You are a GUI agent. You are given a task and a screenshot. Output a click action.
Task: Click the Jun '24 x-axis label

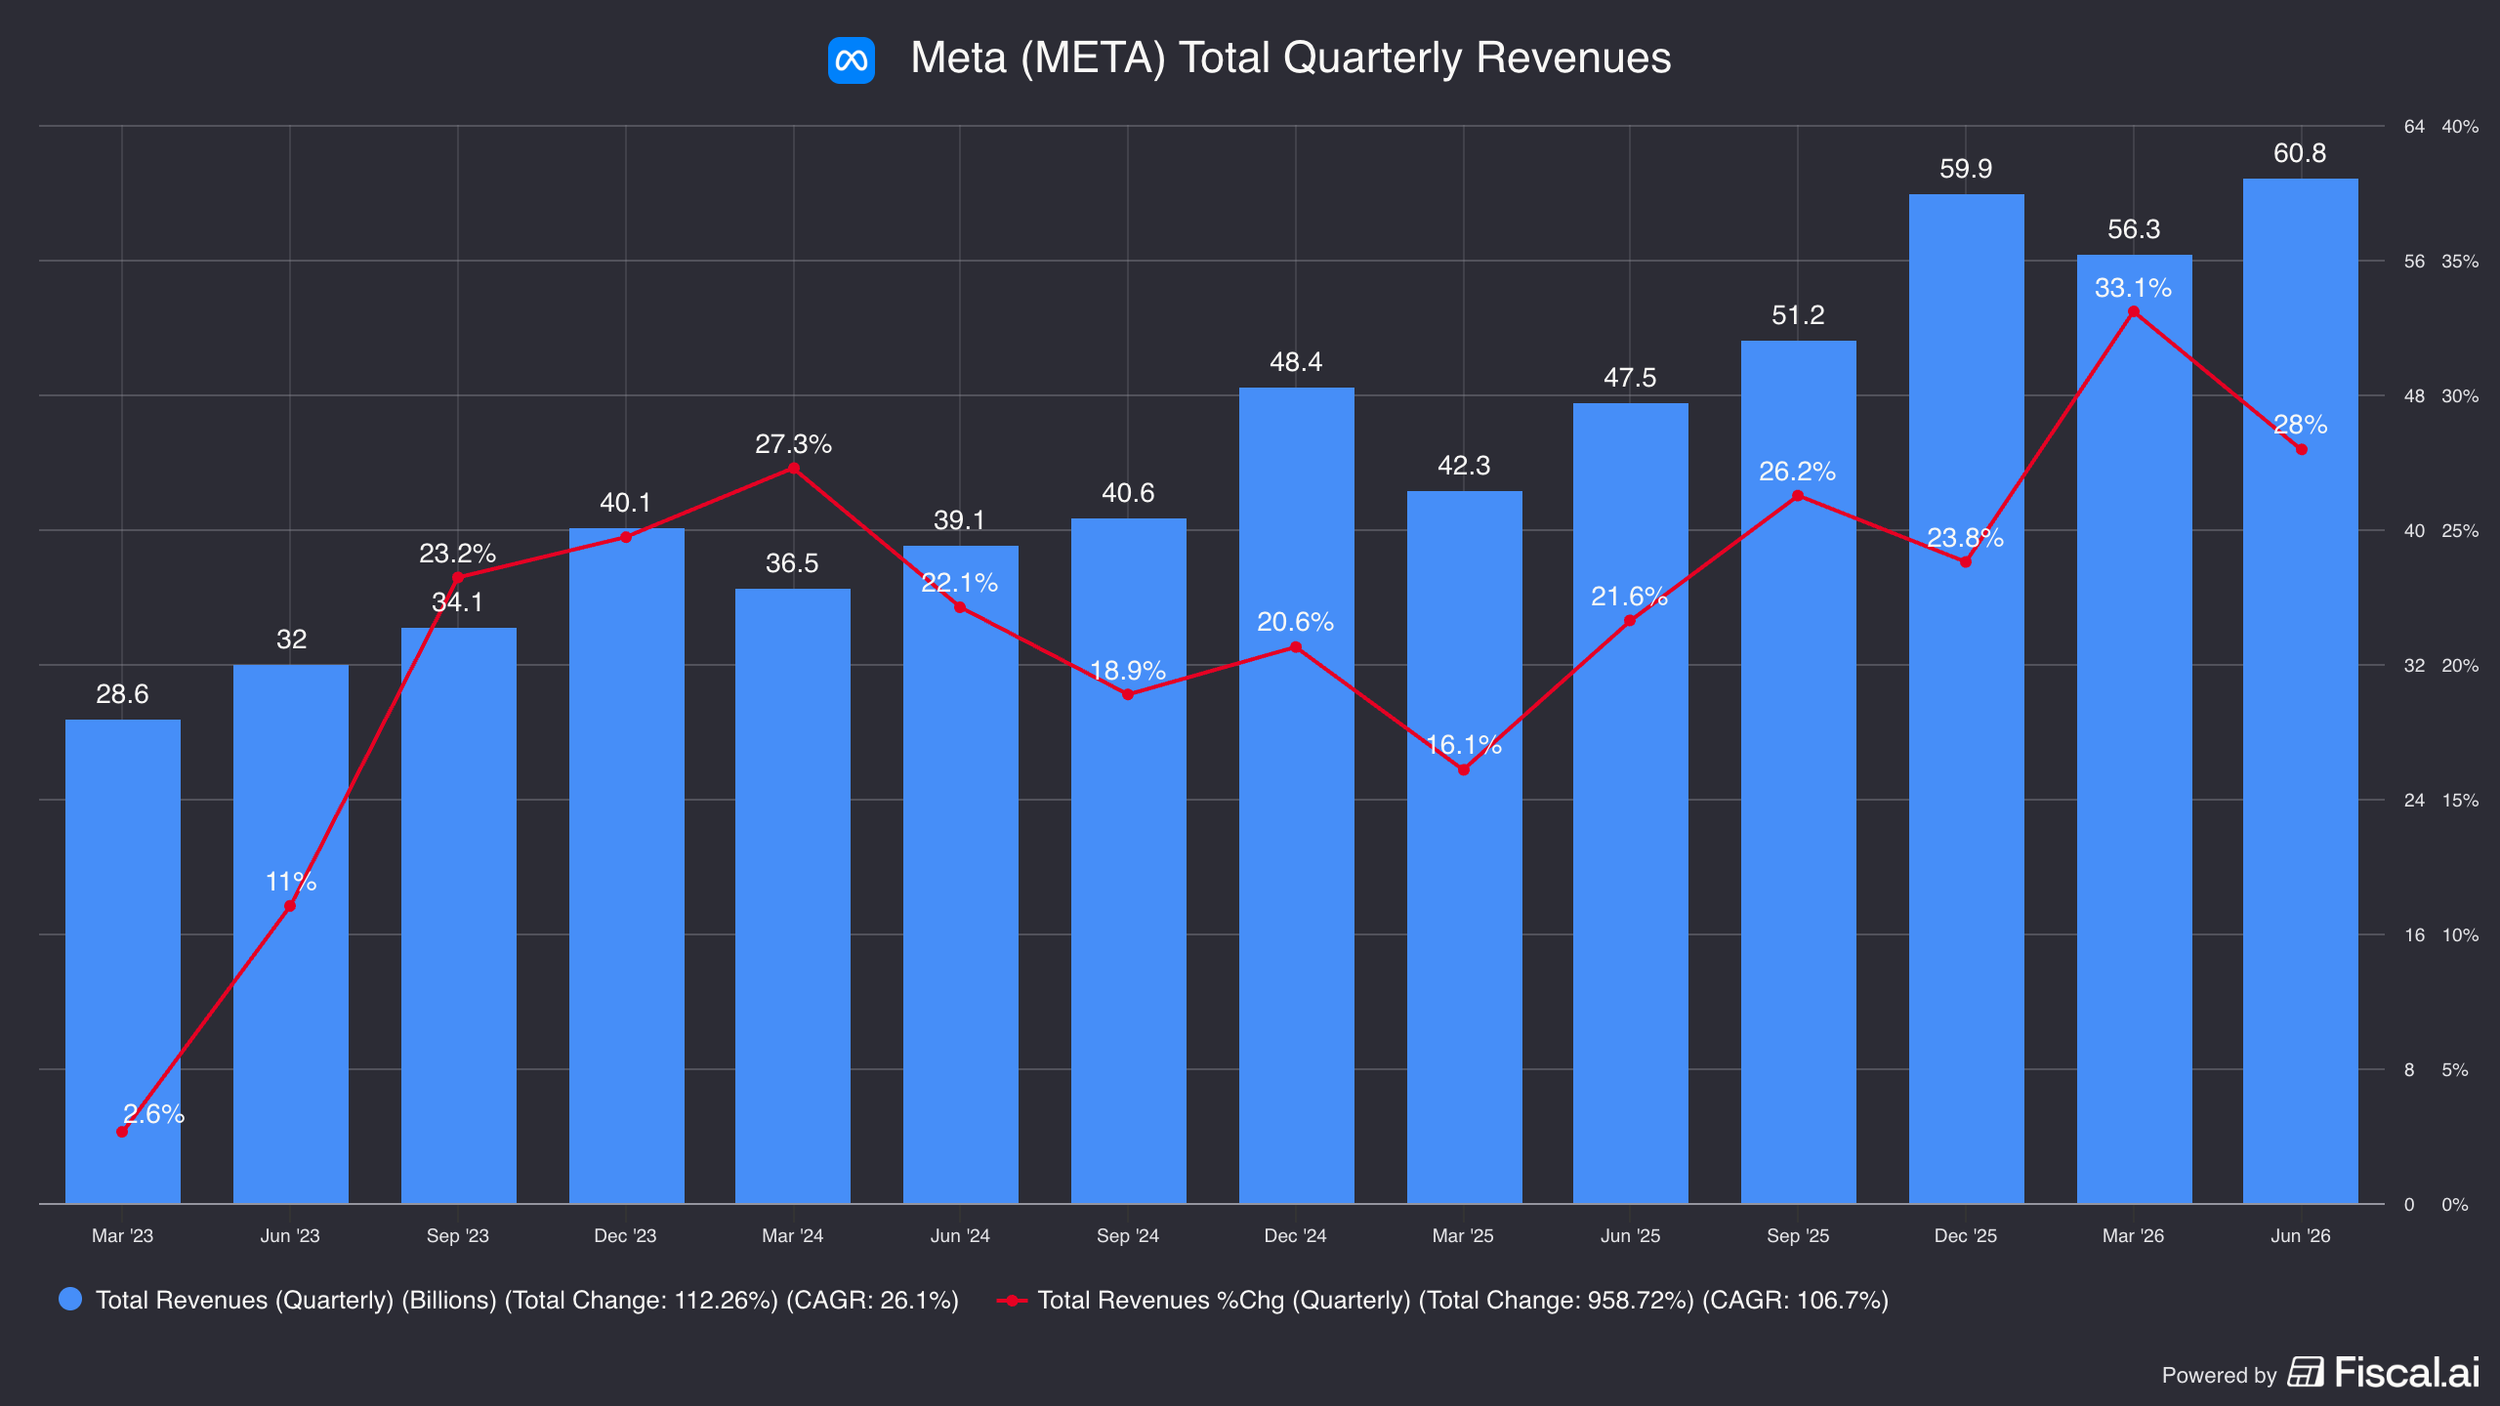click(x=960, y=1236)
